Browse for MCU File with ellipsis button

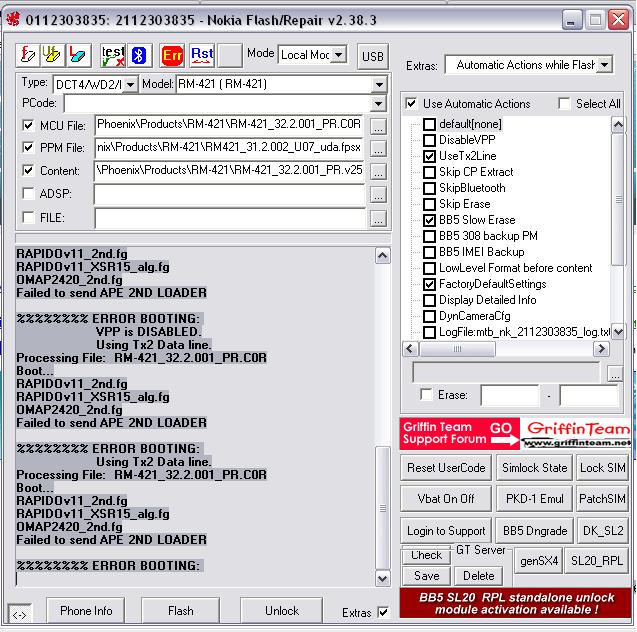[x=378, y=126]
